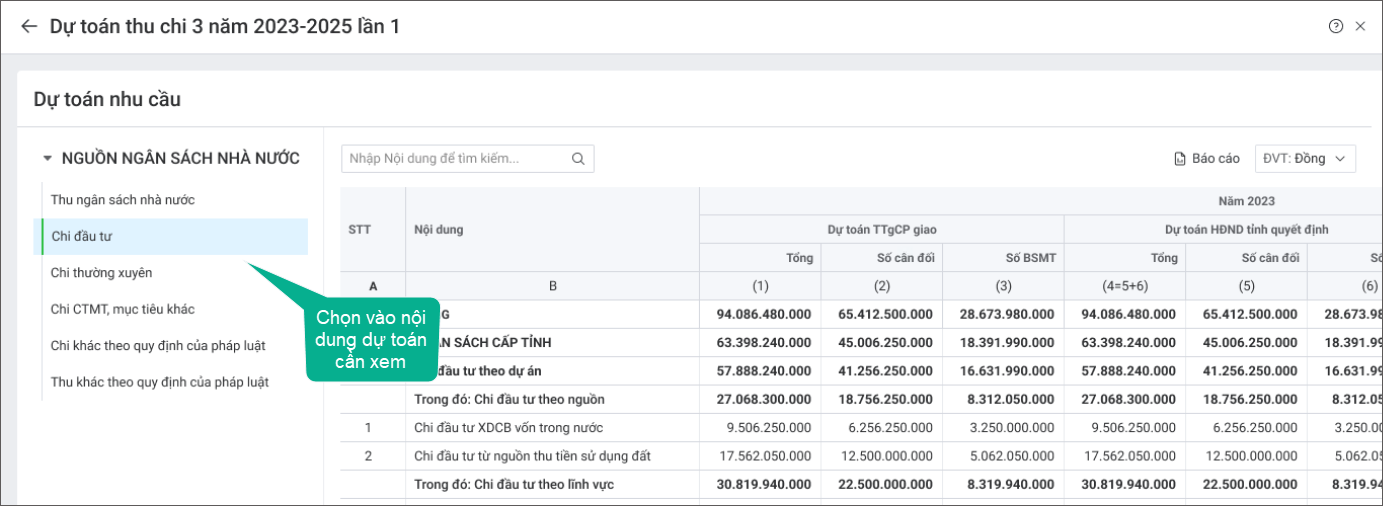Viewport: 1383px width, 506px height.
Task: Click the Nội dung column header
Action: [438, 230]
